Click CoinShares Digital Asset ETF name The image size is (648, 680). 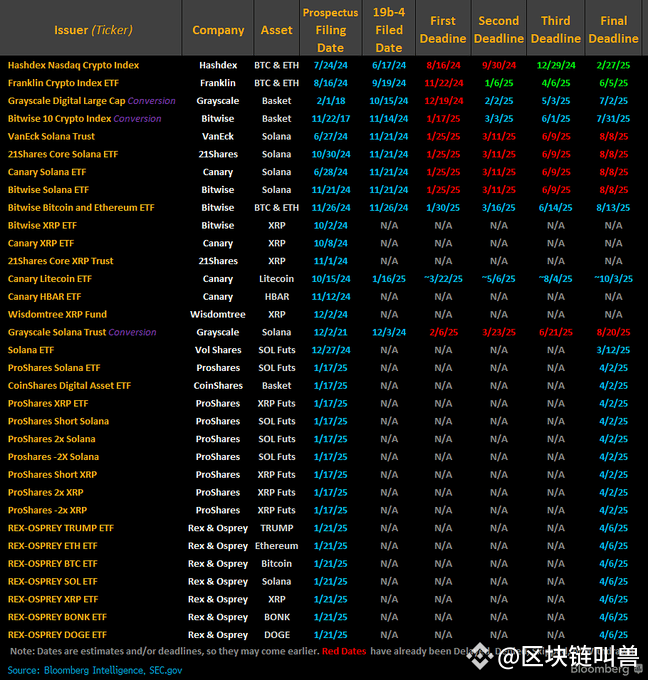(x=69, y=386)
